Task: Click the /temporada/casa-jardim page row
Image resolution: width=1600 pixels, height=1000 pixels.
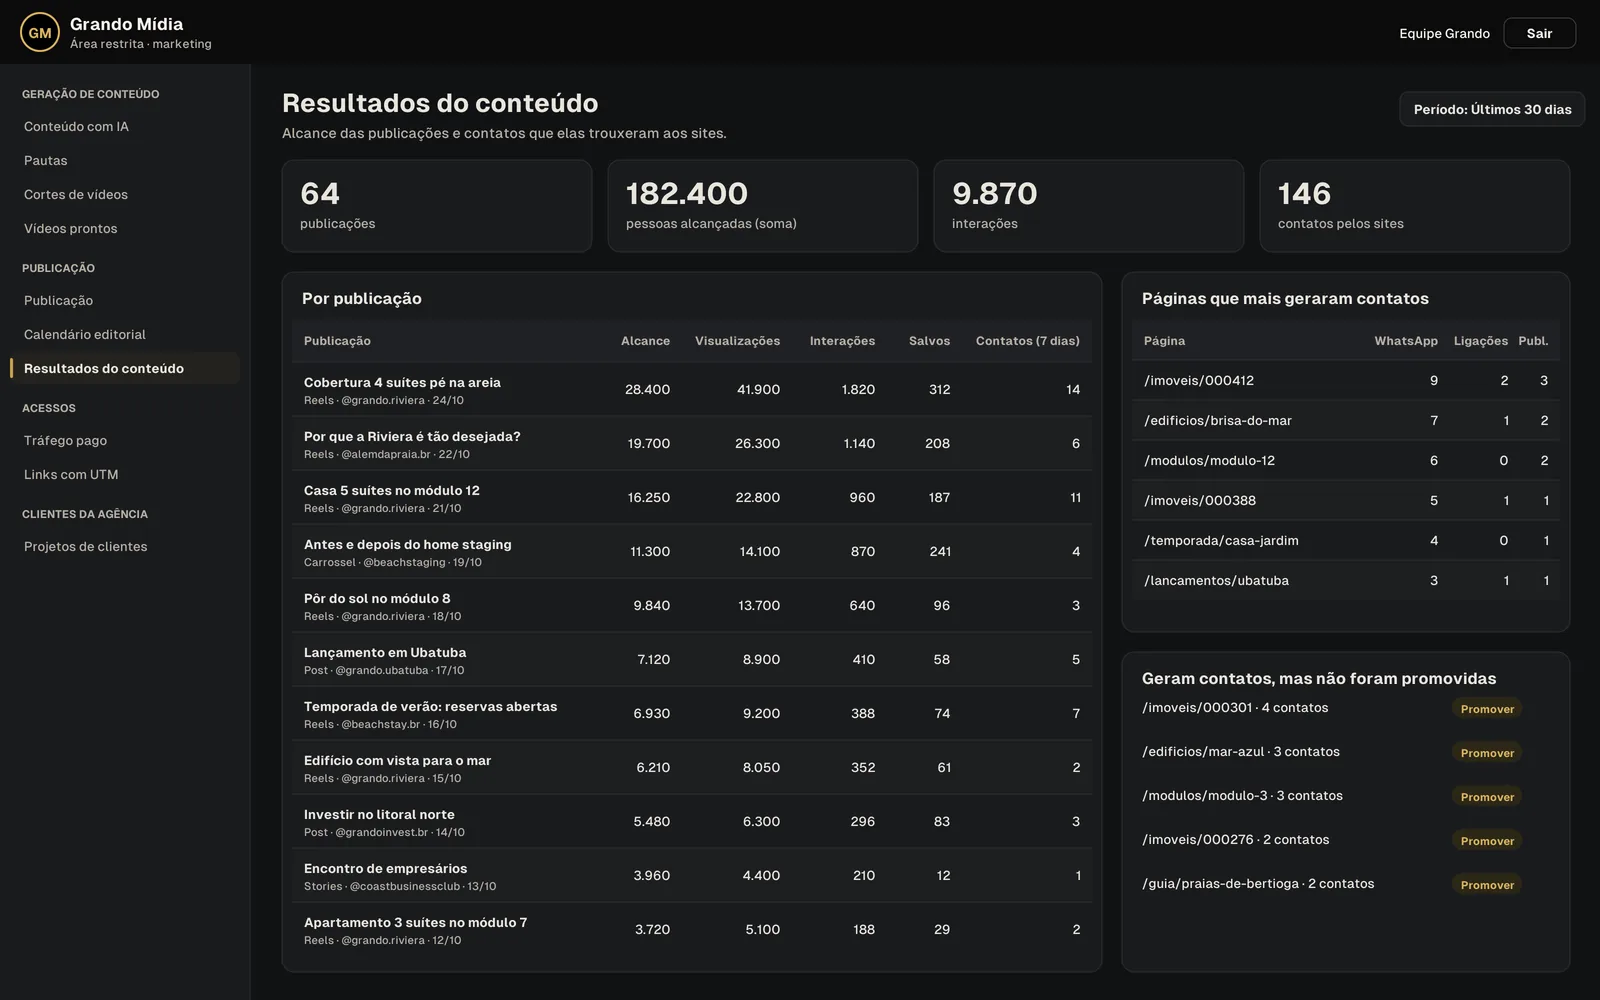Action: point(1346,540)
